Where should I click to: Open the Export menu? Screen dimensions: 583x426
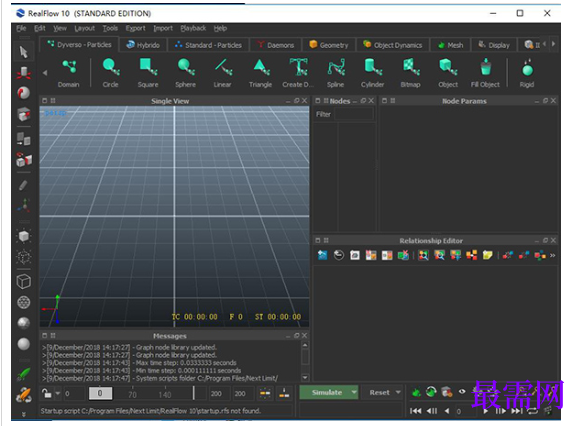(135, 28)
